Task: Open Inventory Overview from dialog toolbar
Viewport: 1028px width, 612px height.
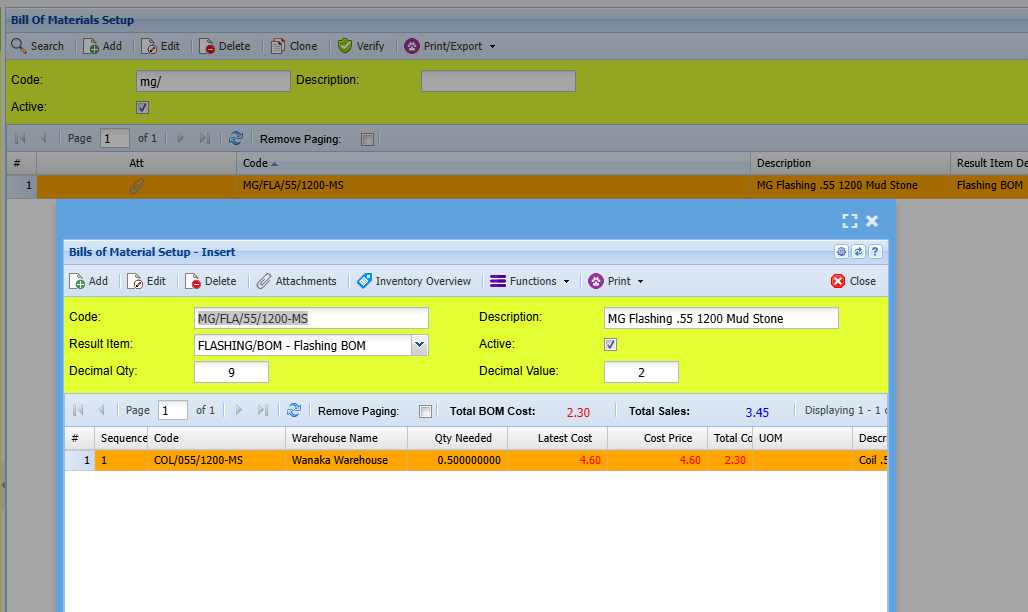Action: pos(414,281)
